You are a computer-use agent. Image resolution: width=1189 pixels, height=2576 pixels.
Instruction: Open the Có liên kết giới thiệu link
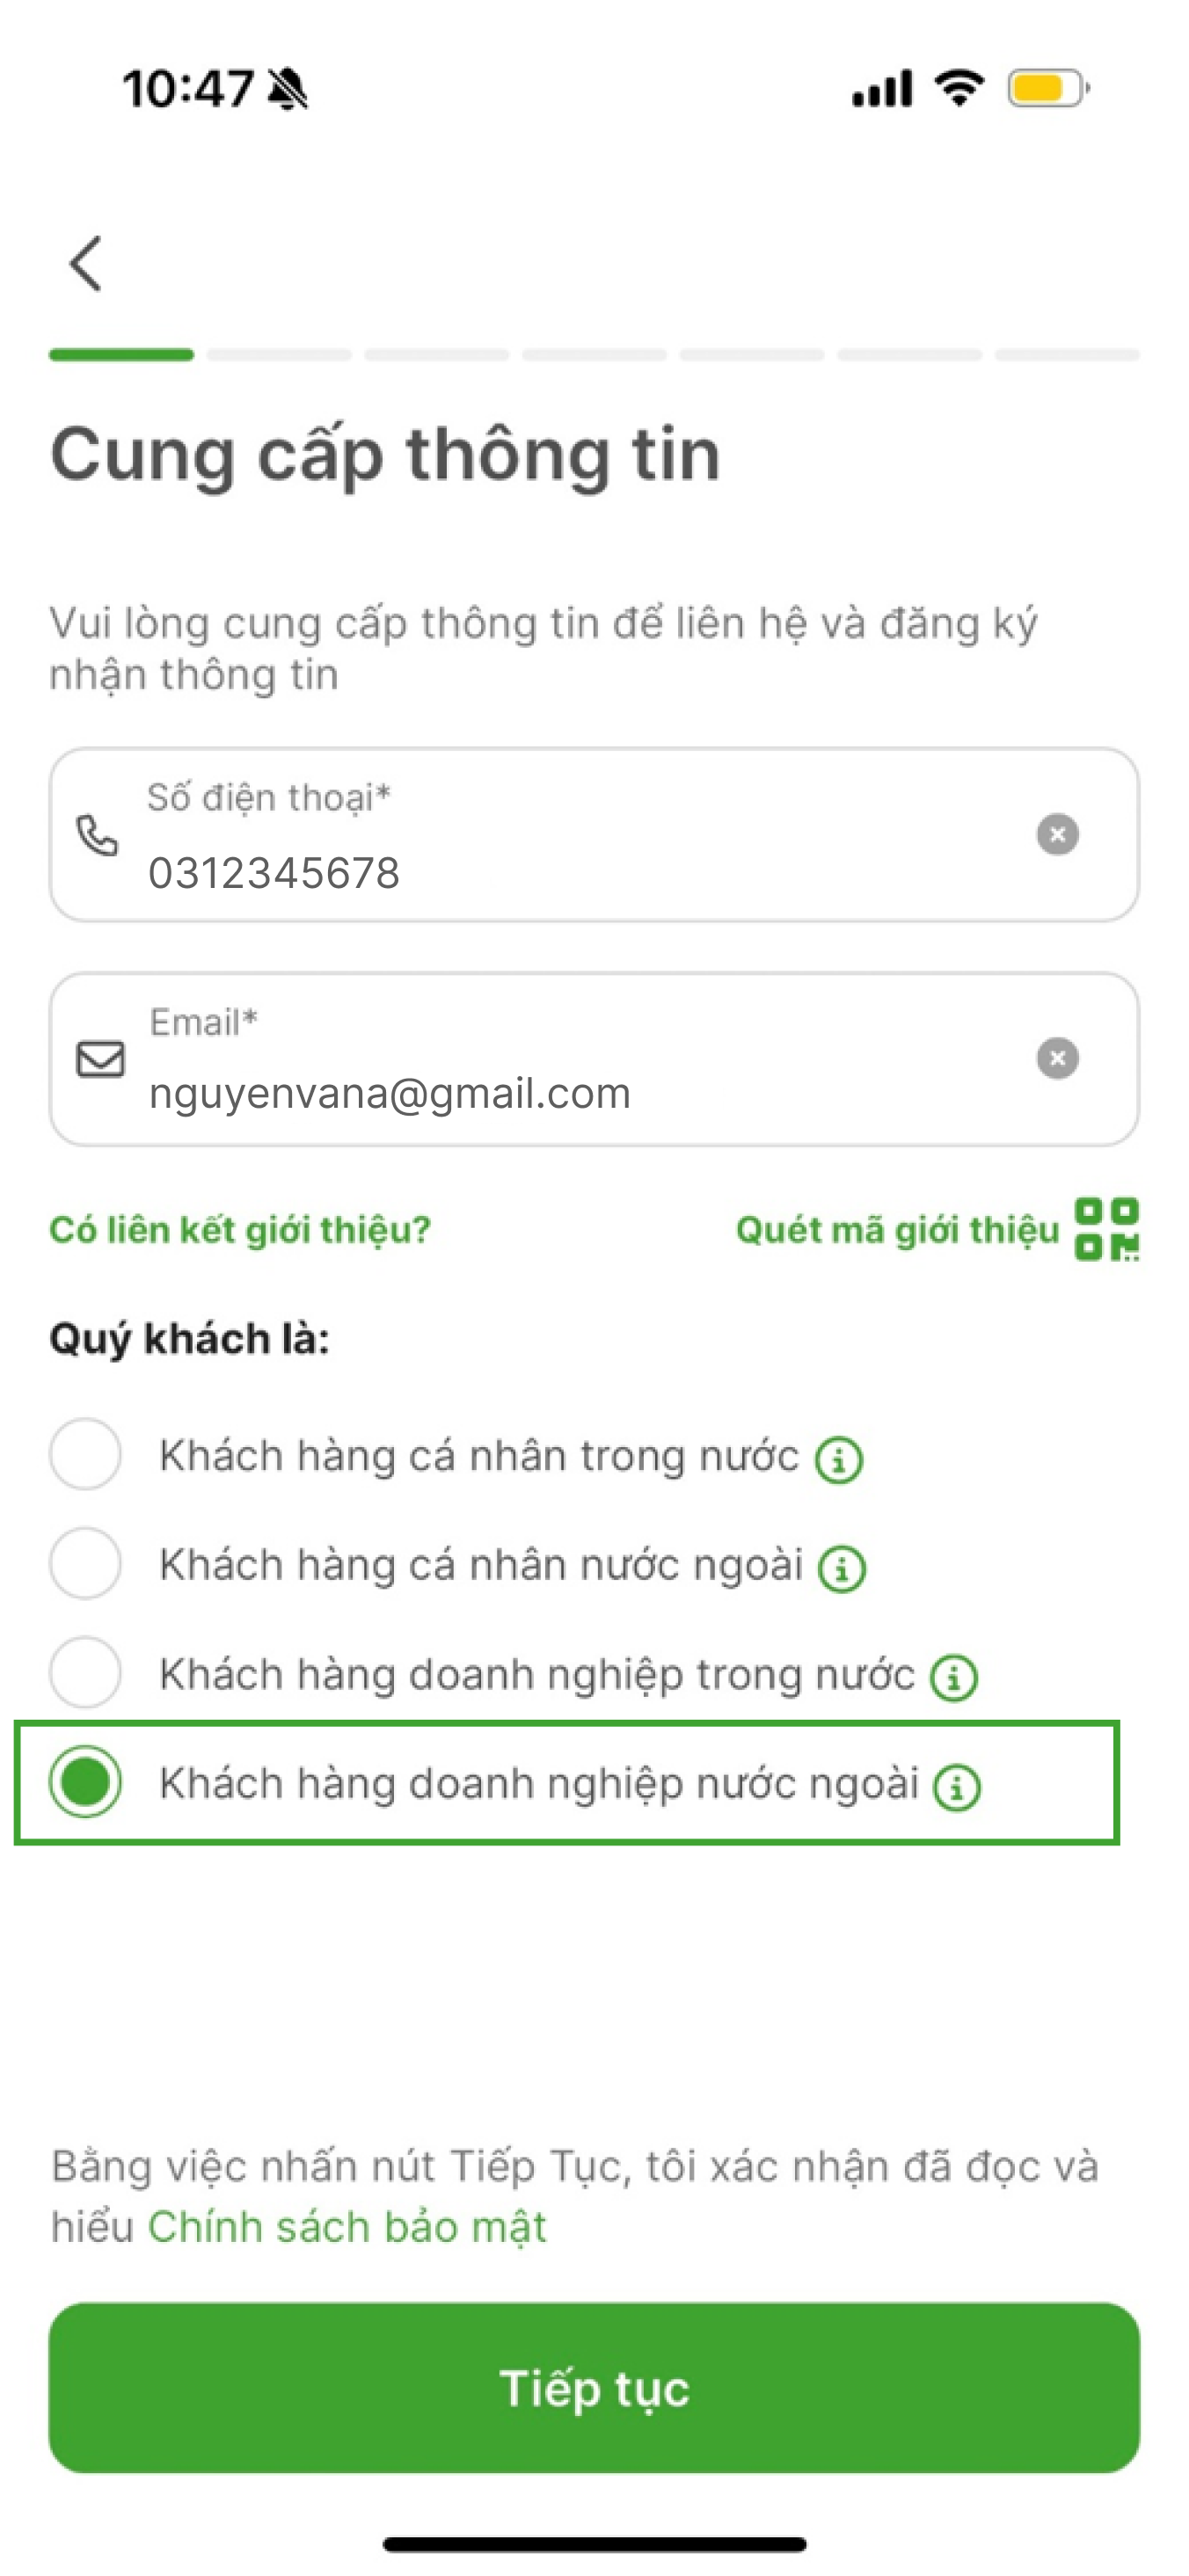(x=240, y=1230)
